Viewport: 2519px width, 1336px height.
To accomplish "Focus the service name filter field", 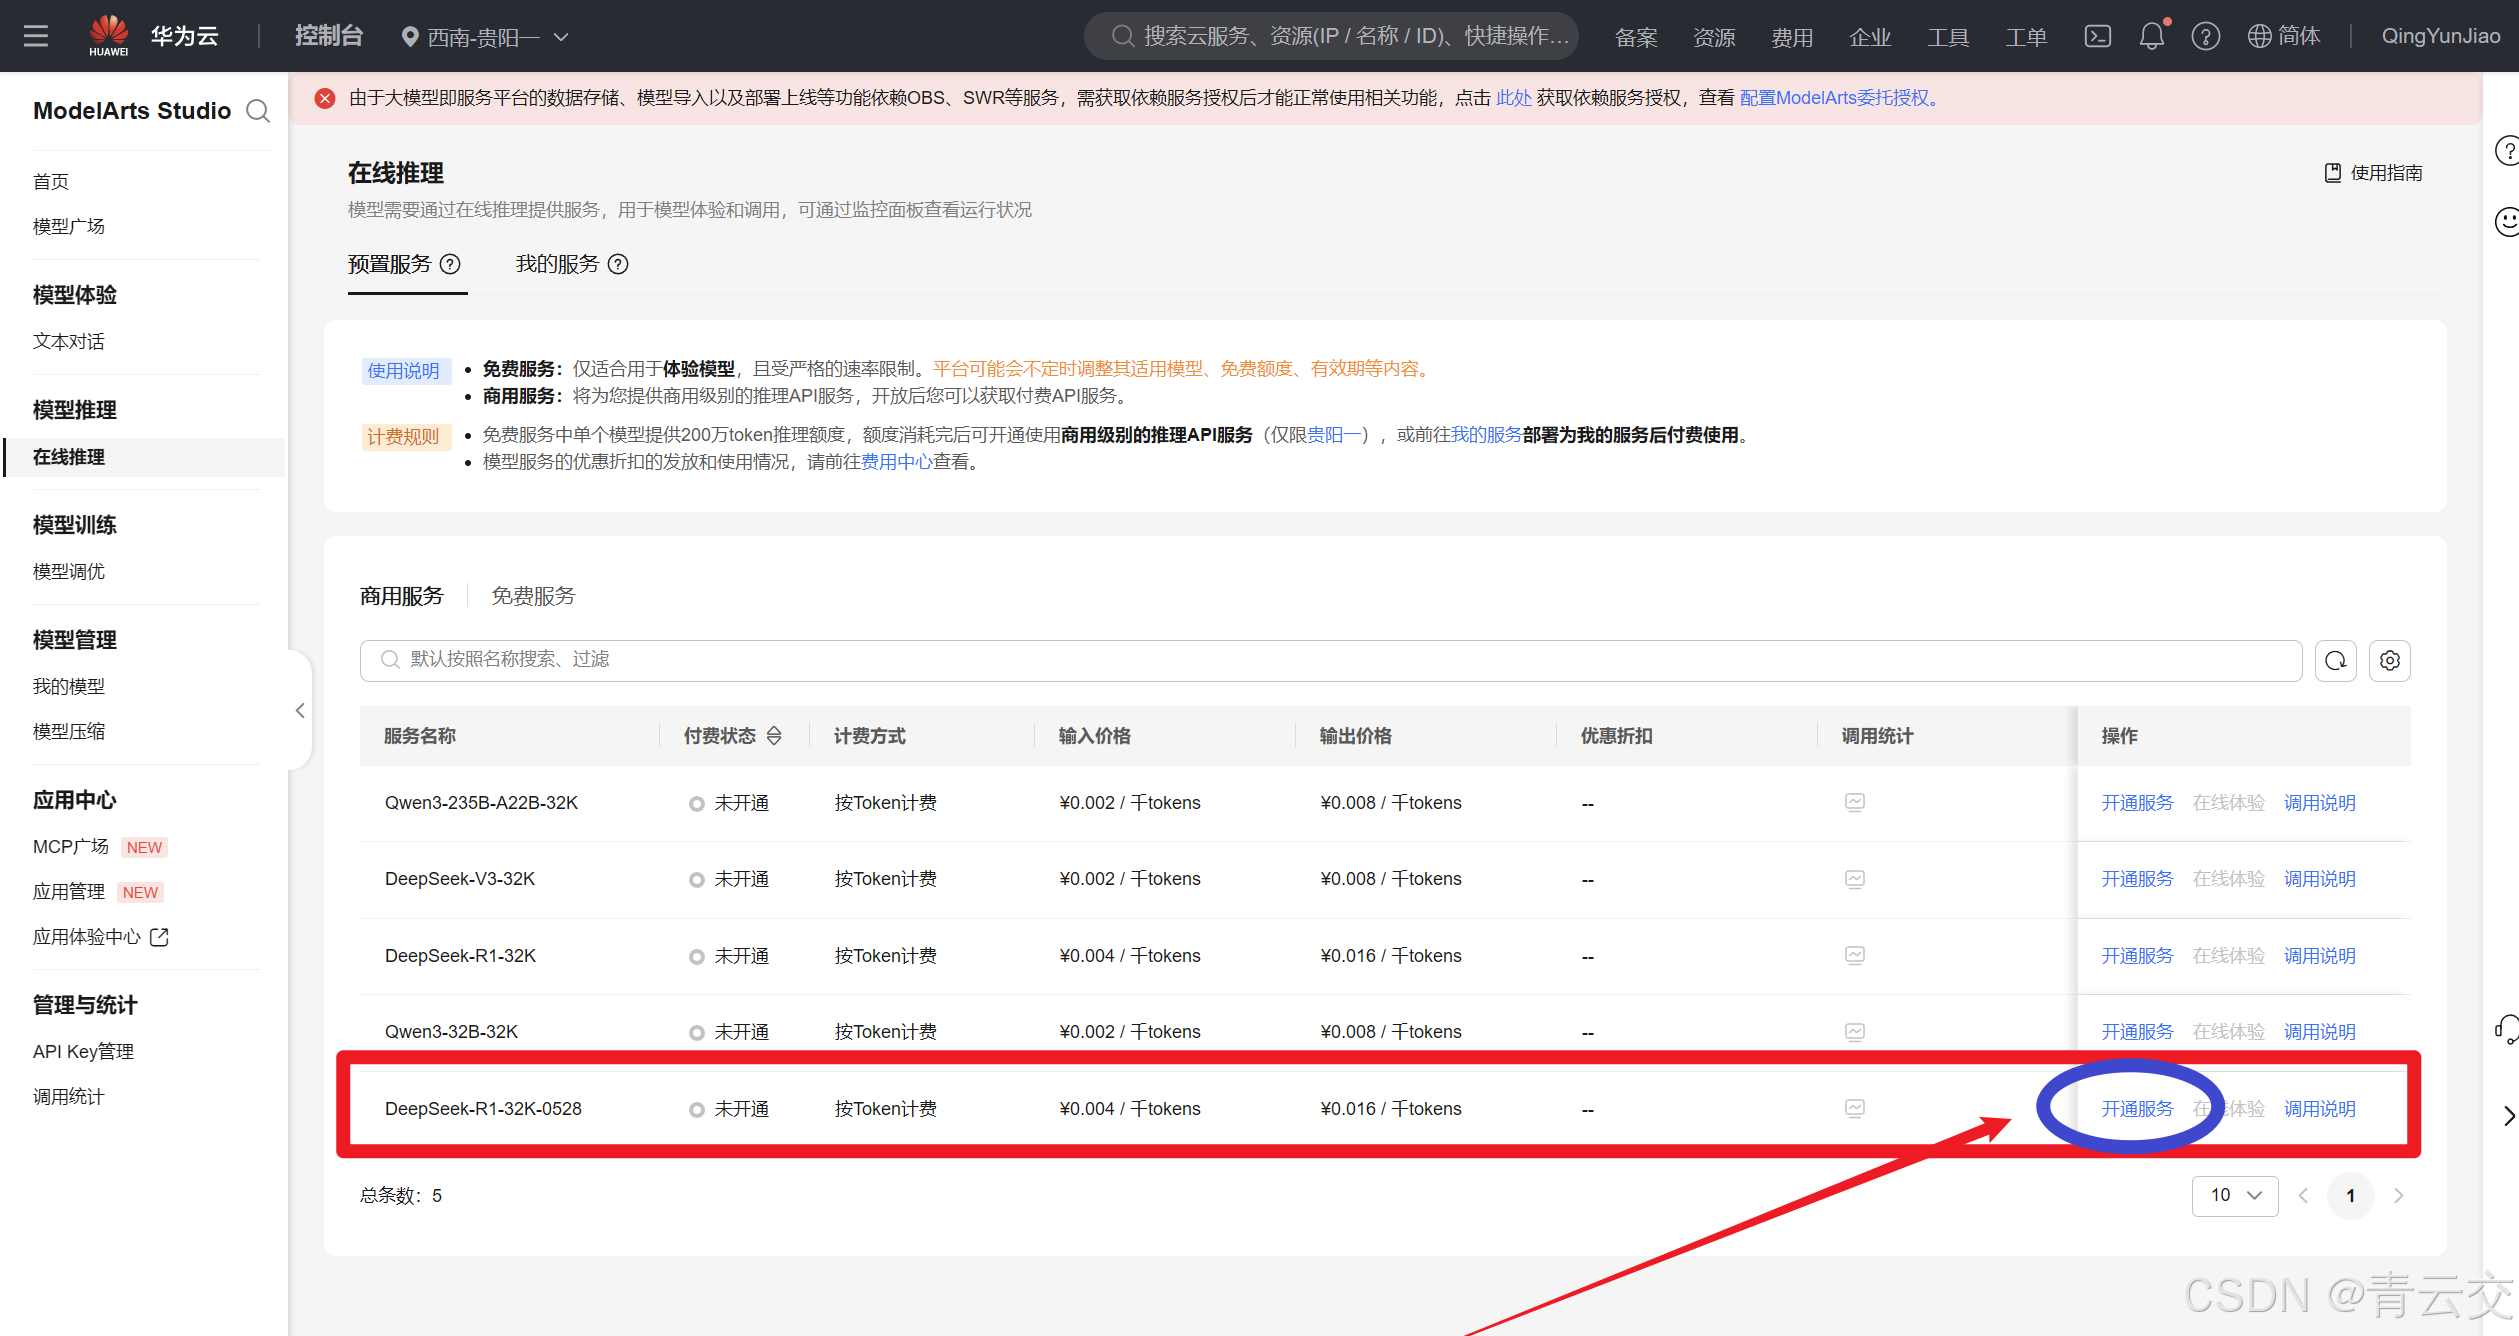I will [1331, 660].
